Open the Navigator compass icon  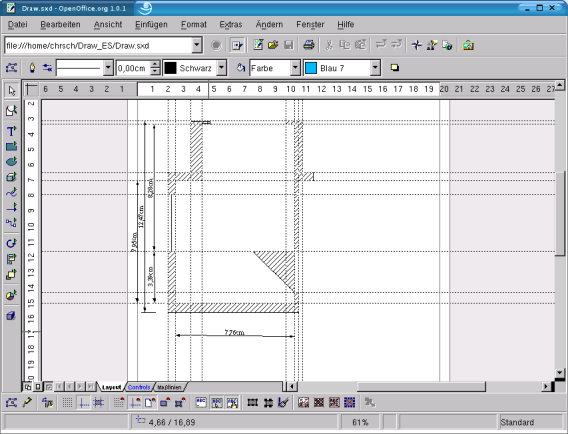coord(417,45)
